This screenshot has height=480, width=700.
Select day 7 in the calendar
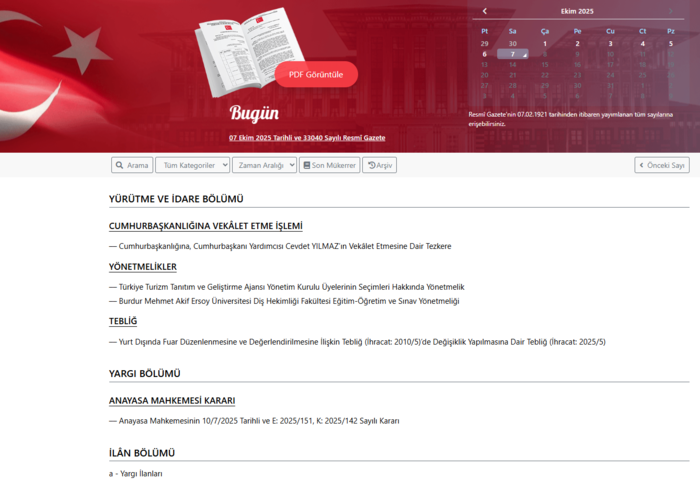point(512,54)
